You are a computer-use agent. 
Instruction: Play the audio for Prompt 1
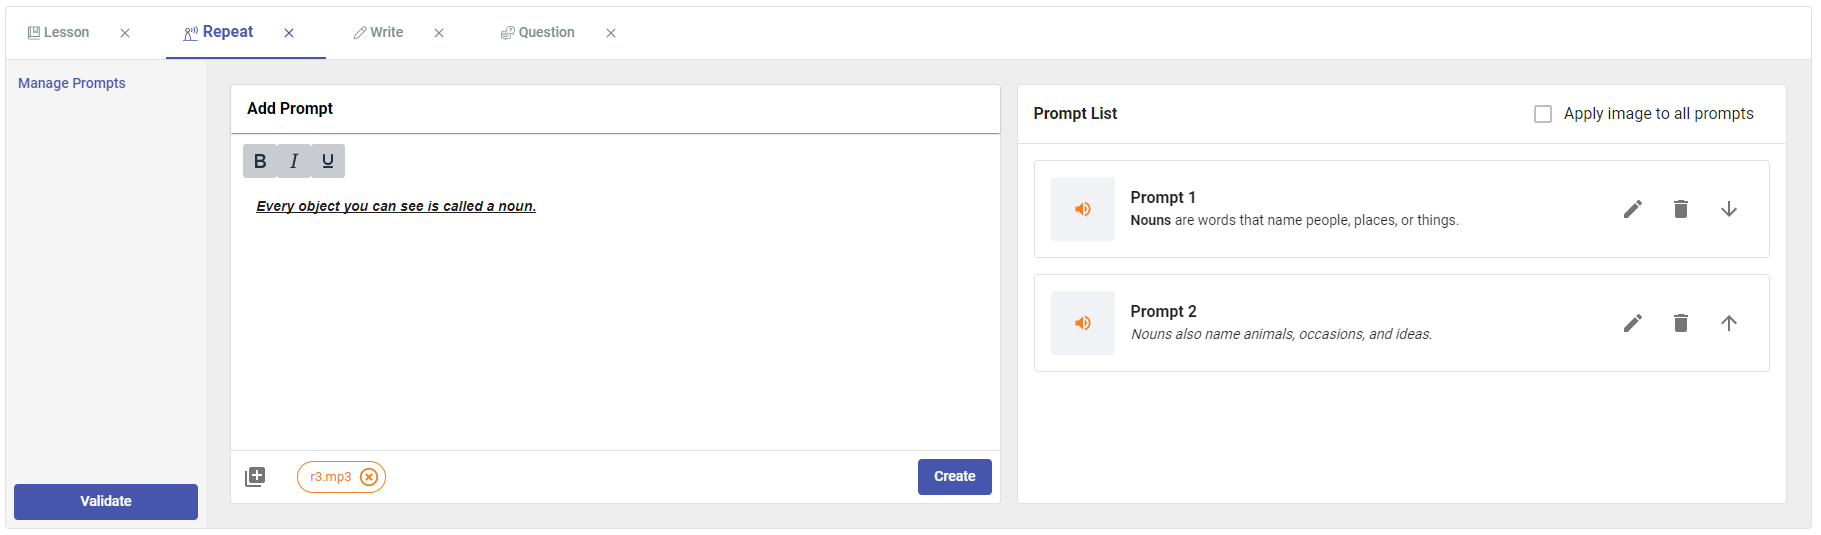1082,209
